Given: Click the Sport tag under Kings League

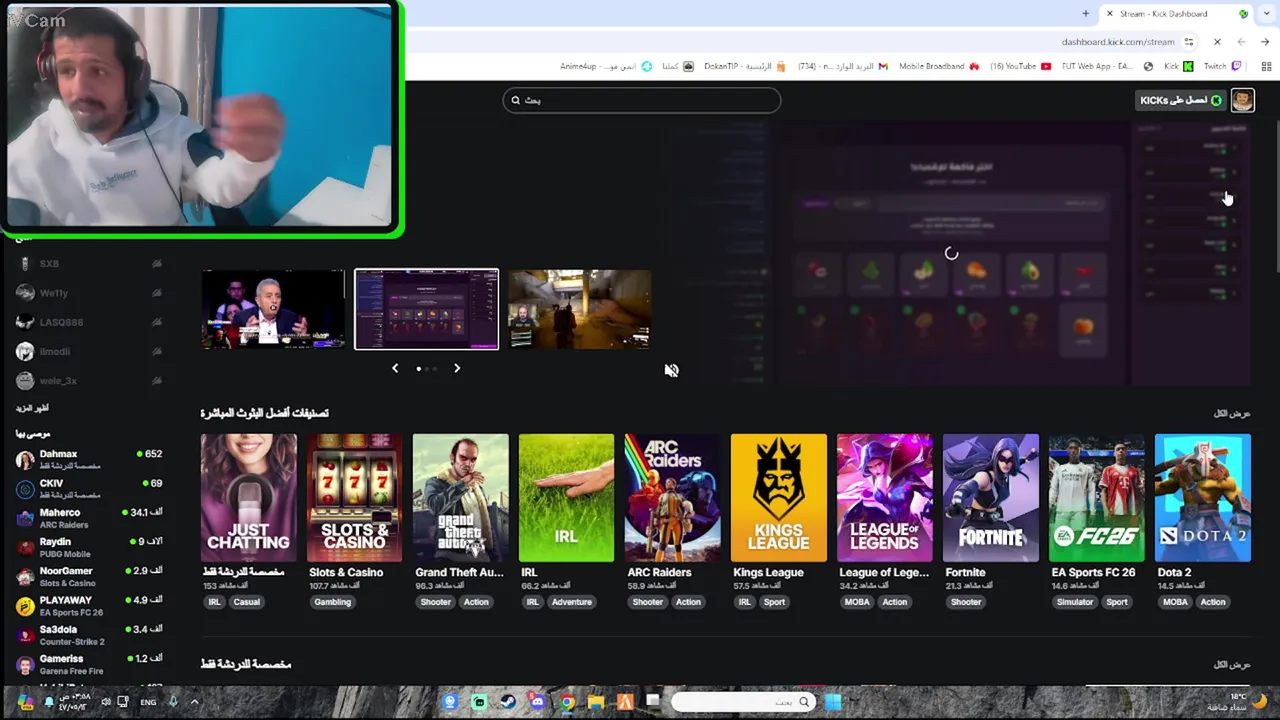Looking at the screenshot, I should [774, 602].
